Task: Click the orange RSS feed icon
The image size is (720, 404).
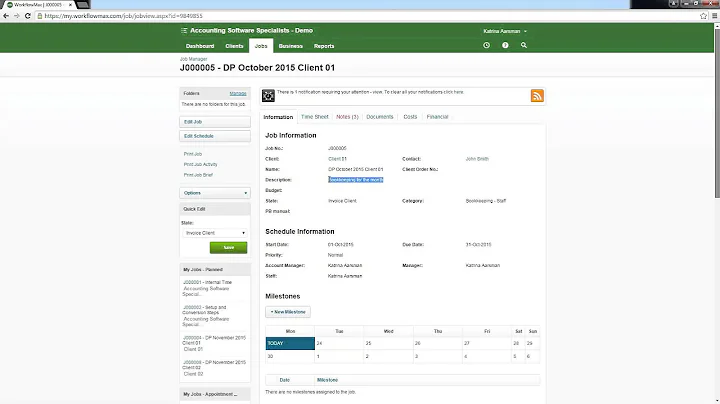Action: coord(537,95)
